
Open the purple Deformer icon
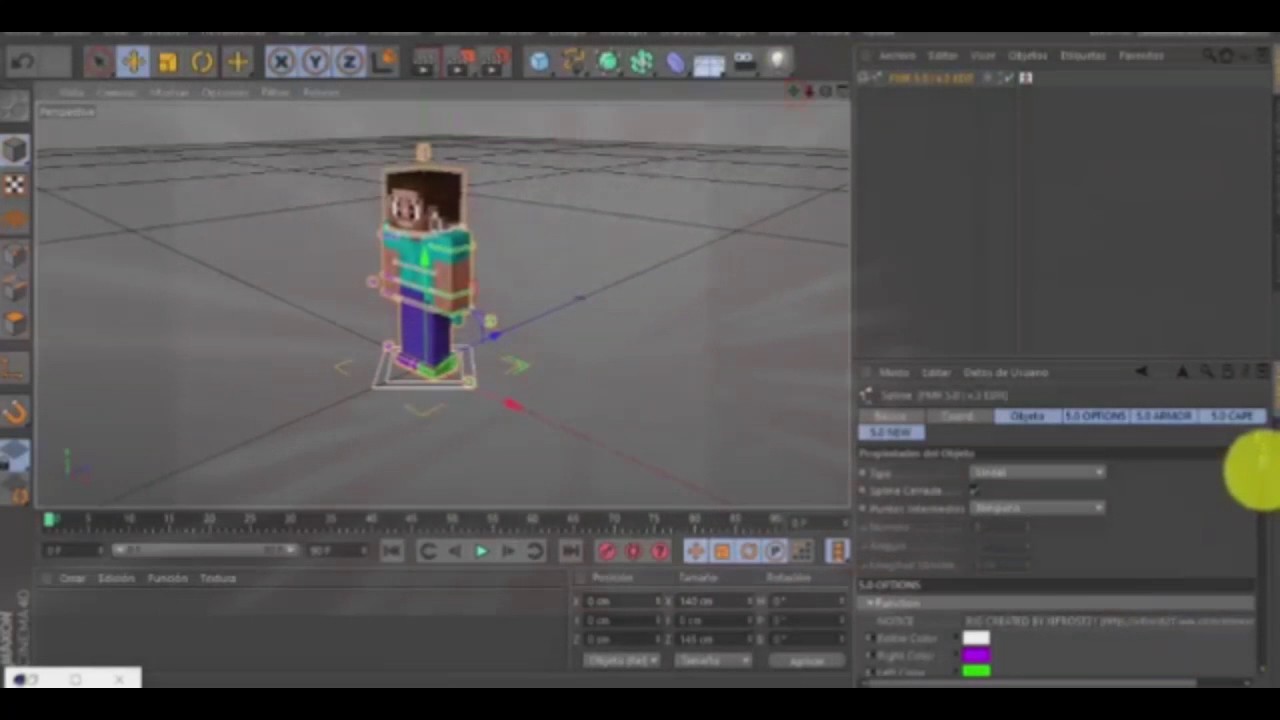click(x=675, y=62)
